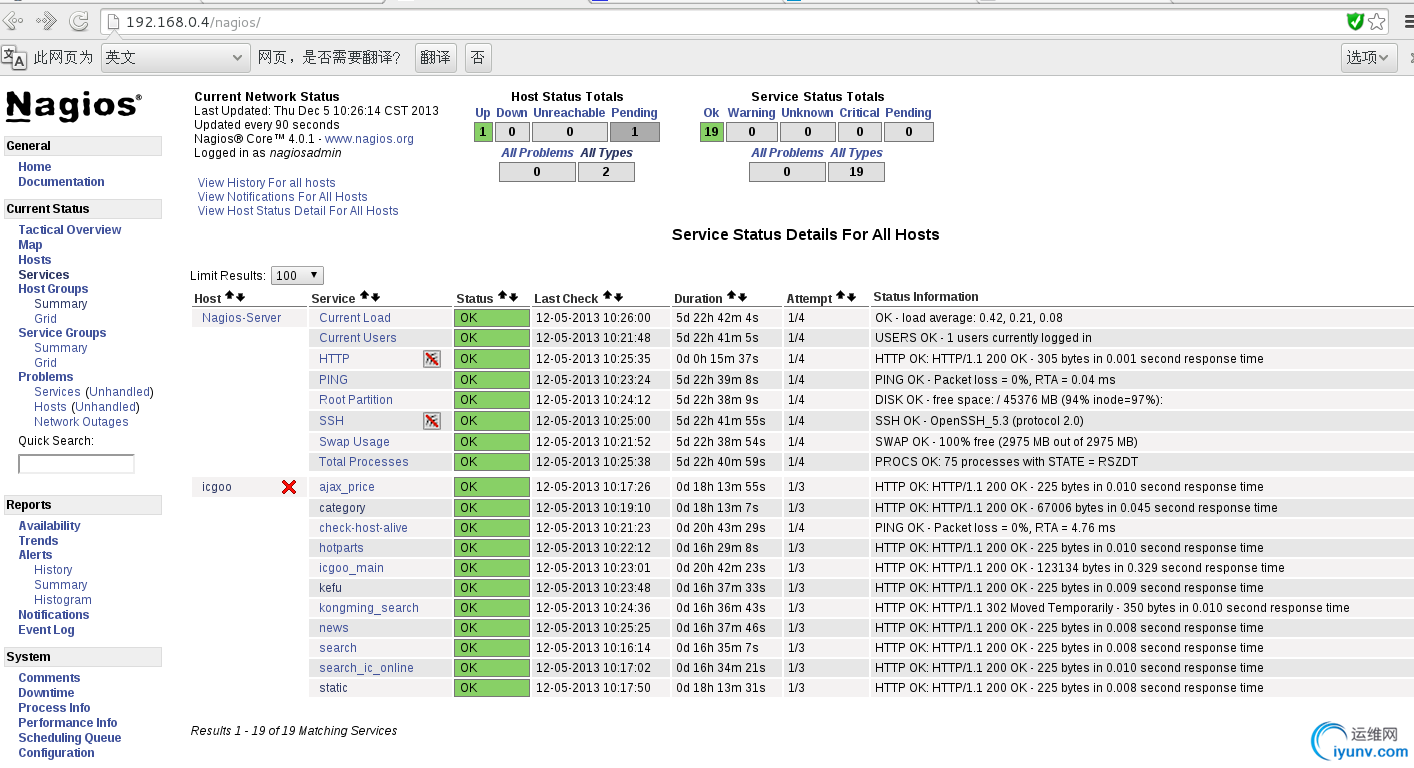The image size is (1414, 768).
Task: Click the 翻译 translate button
Action: pyautogui.click(x=435, y=58)
